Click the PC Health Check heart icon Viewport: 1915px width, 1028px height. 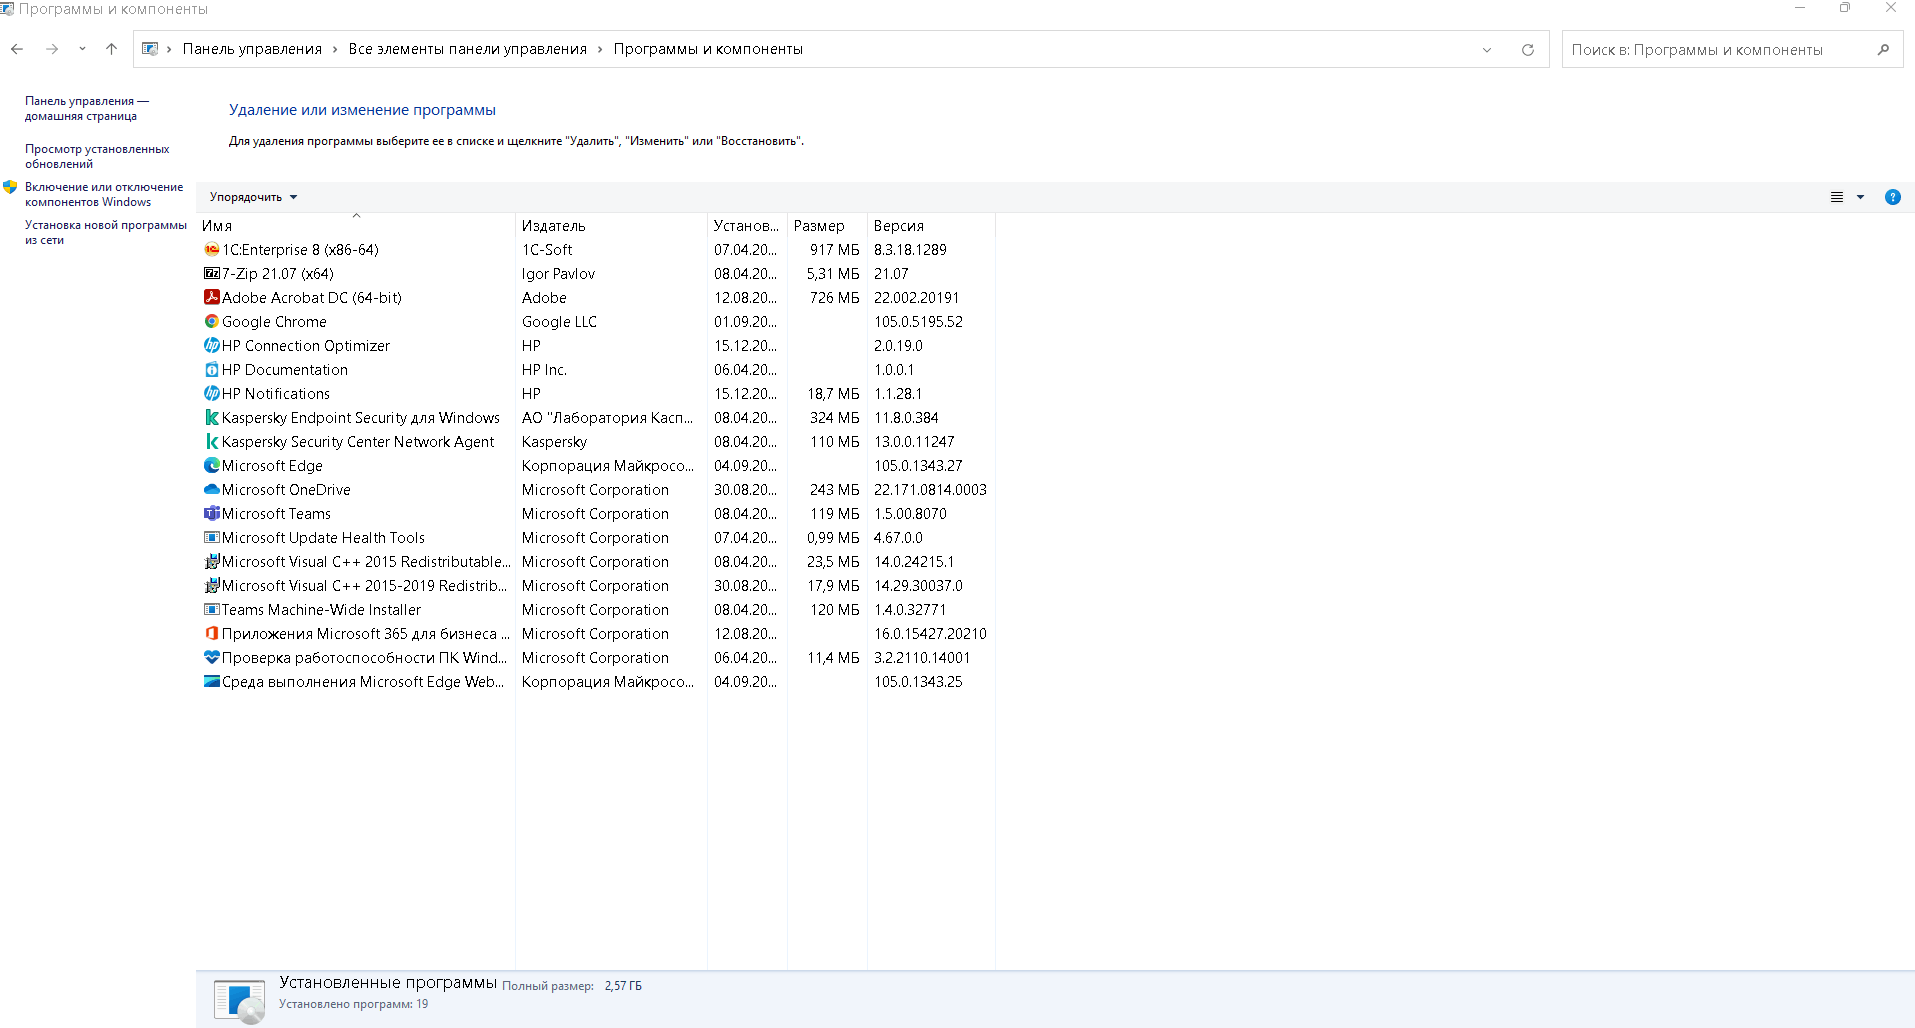(212, 658)
